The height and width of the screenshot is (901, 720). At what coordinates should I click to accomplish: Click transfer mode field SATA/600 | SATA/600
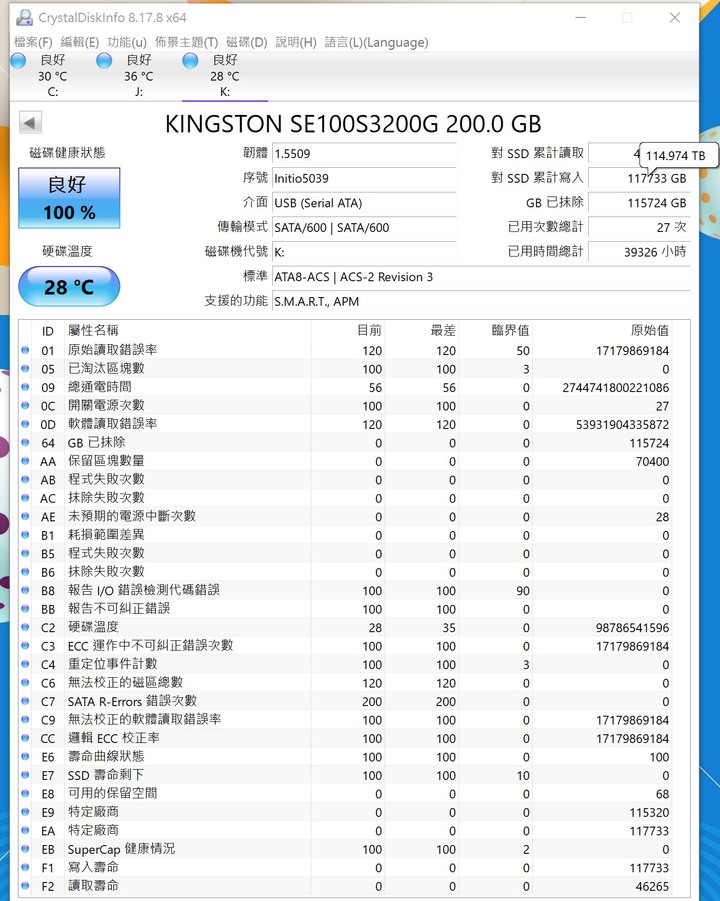[x=364, y=227]
